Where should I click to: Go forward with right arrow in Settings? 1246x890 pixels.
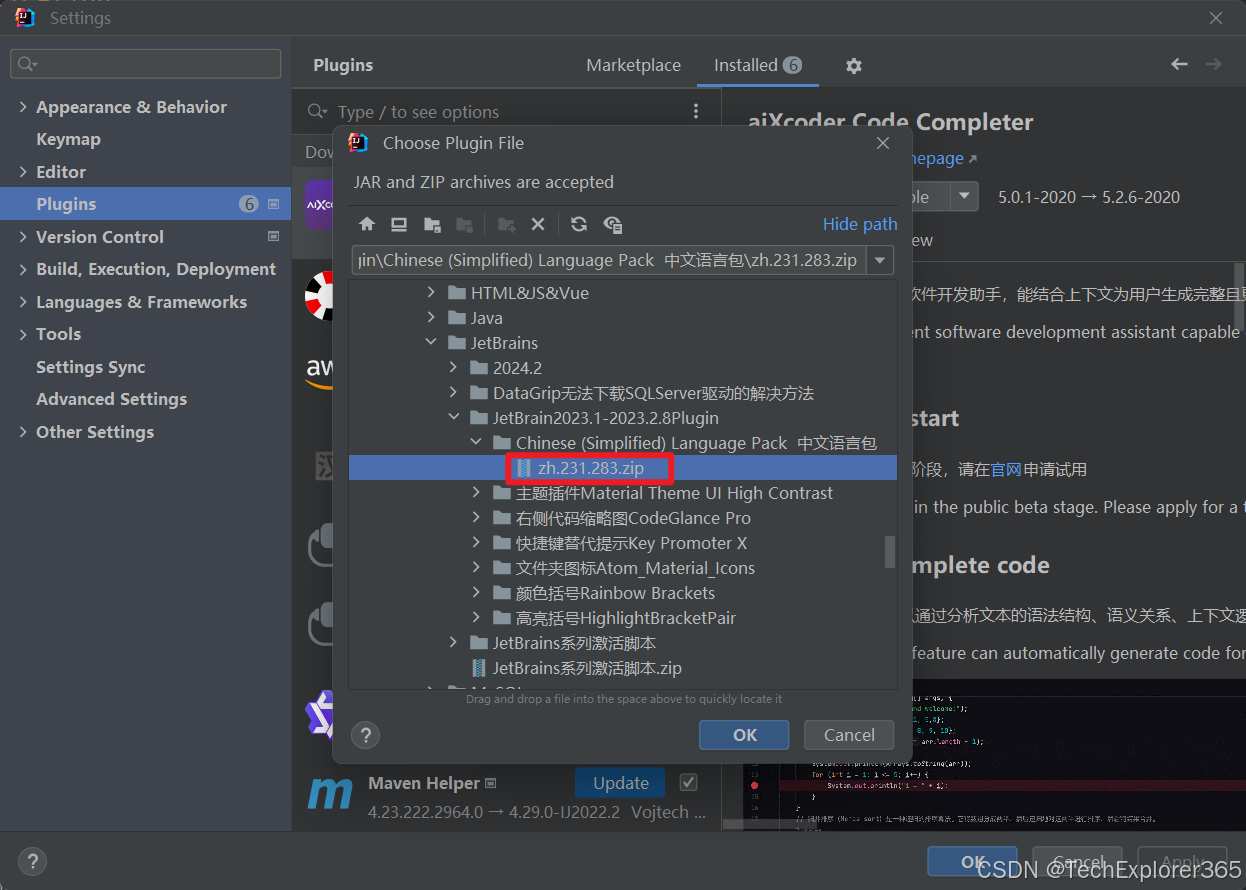1213,64
